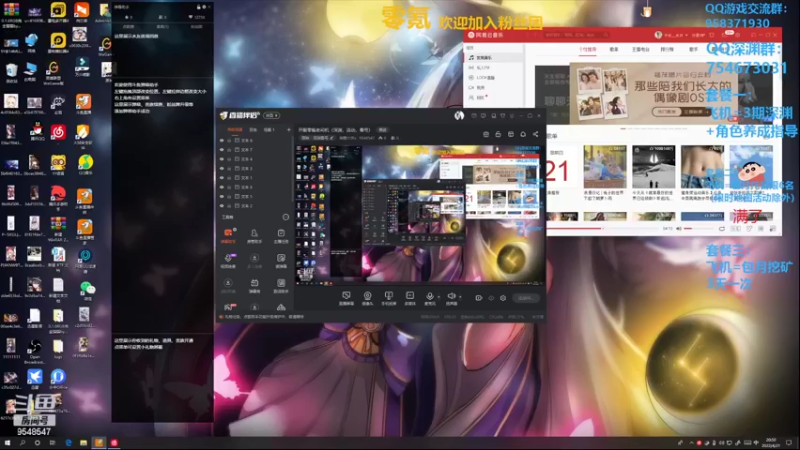Click the unlock icon above the preview
Image resolution: width=800 pixels, height=450 pixels.
(x=498, y=134)
